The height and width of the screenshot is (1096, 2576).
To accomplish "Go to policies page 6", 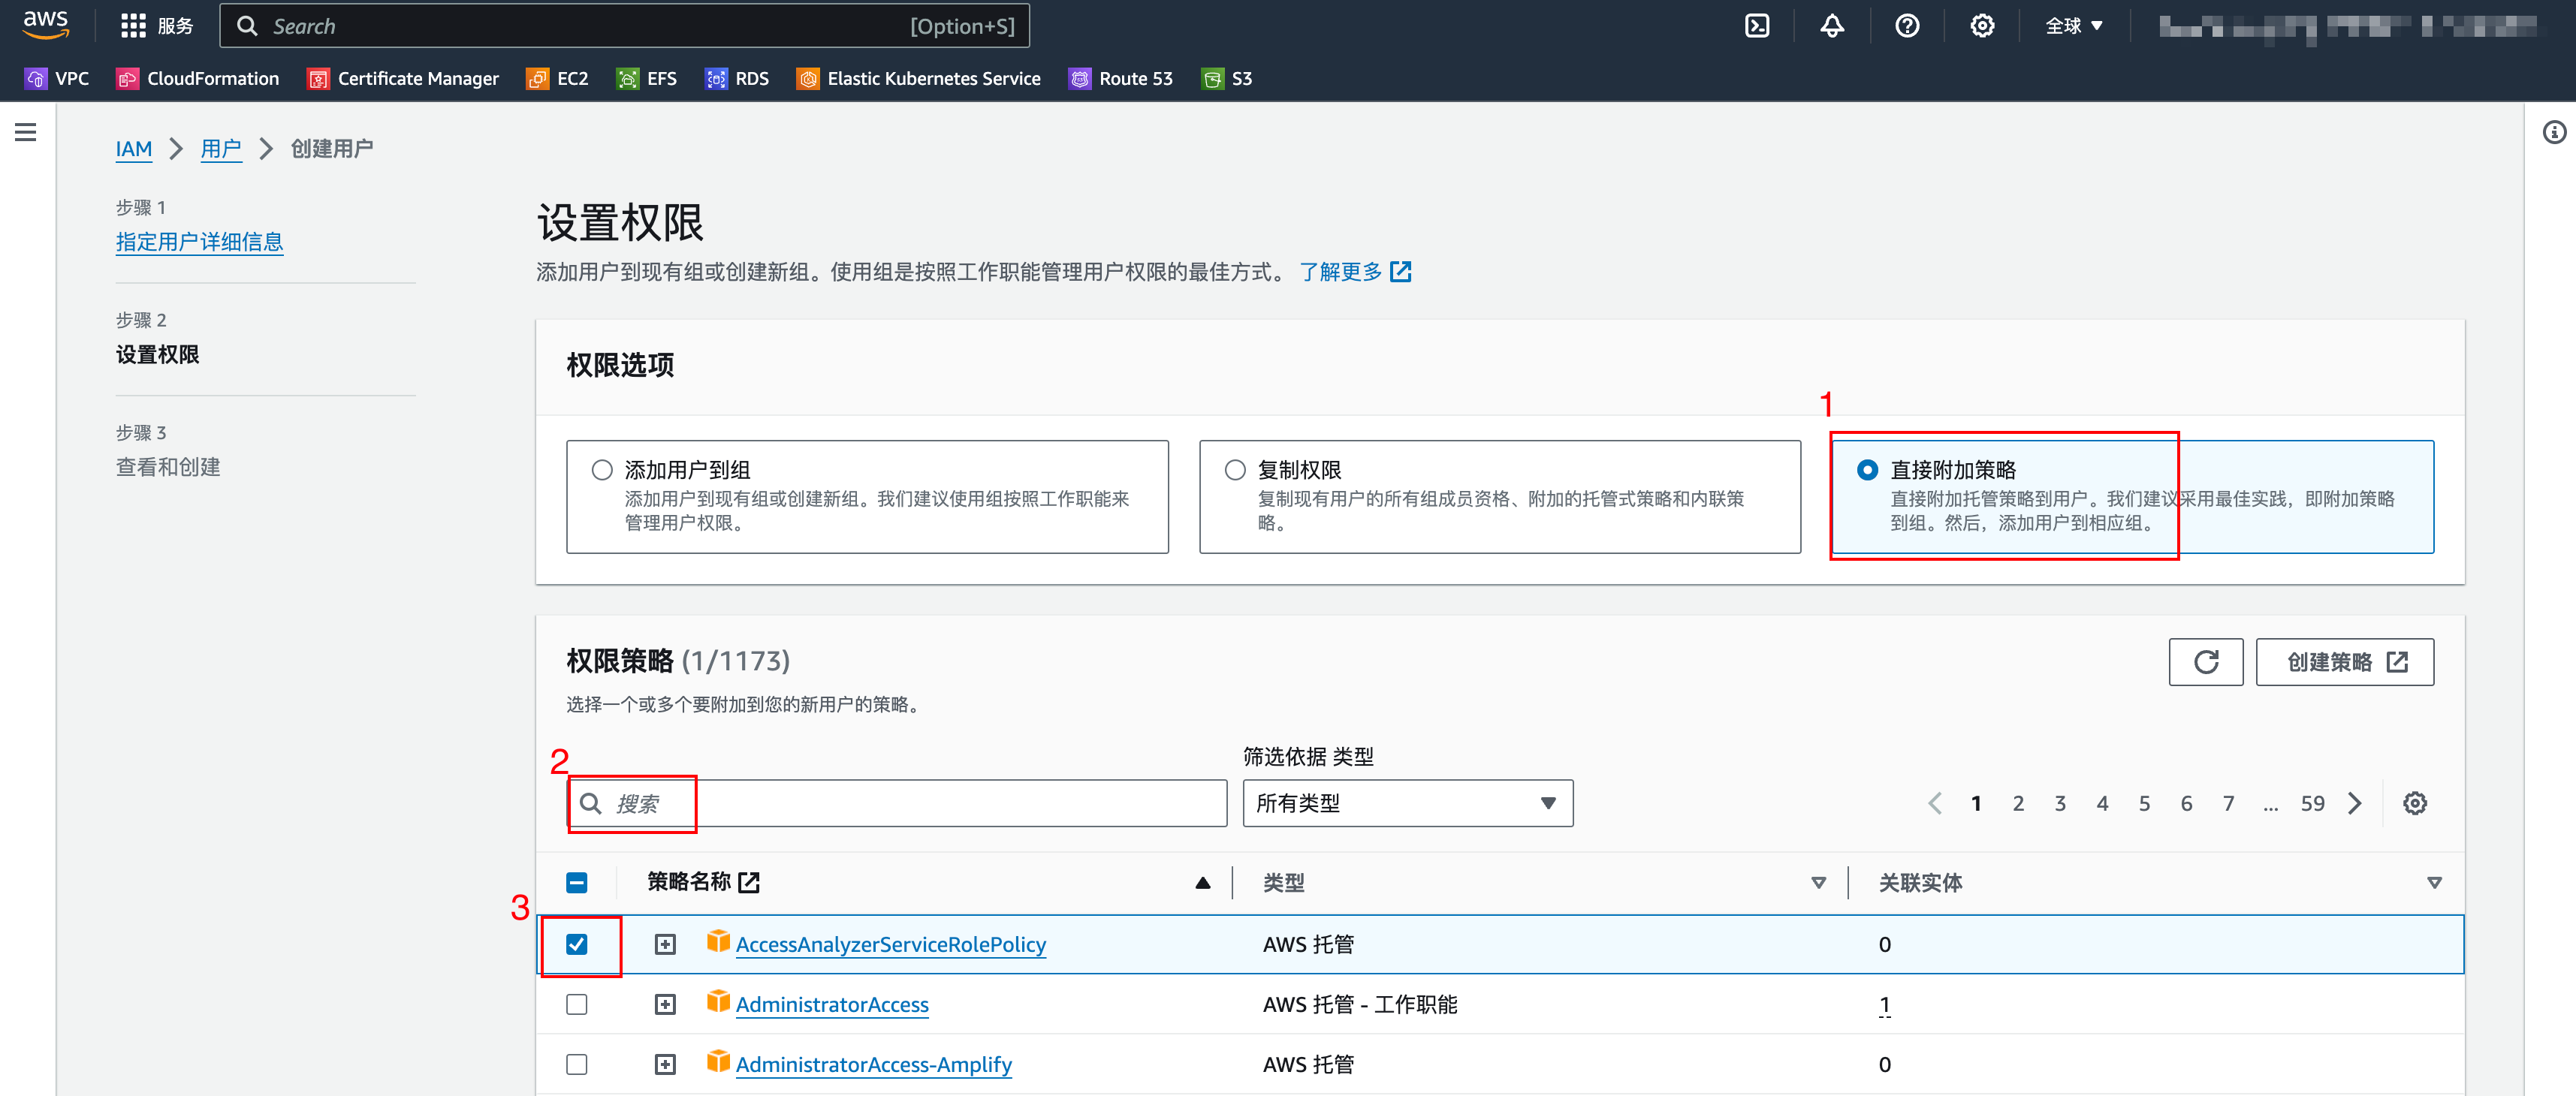I will [x=2186, y=803].
